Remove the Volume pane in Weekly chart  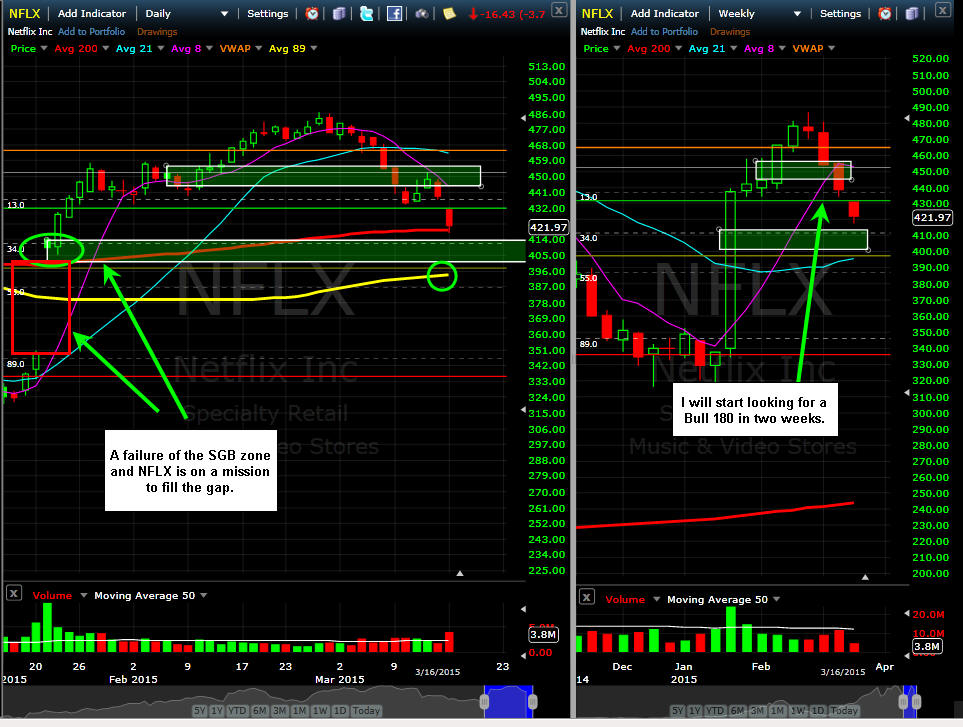(x=587, y=597)
